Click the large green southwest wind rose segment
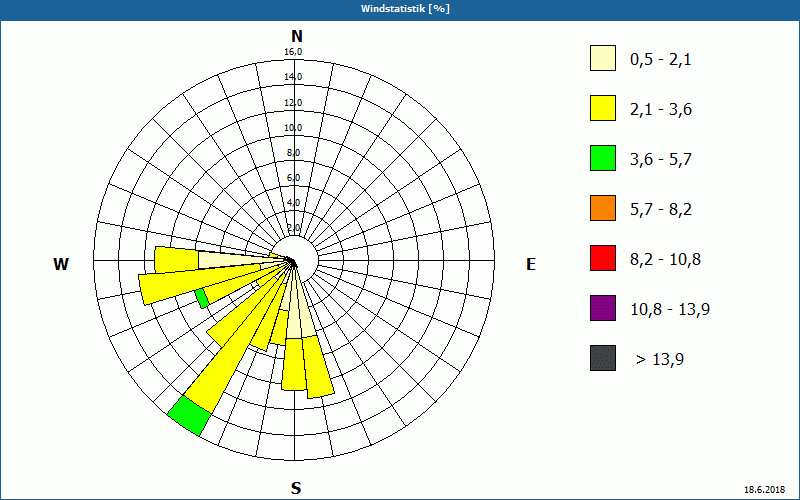The height and width of the screenshot is (500, 800). (189, 416)
